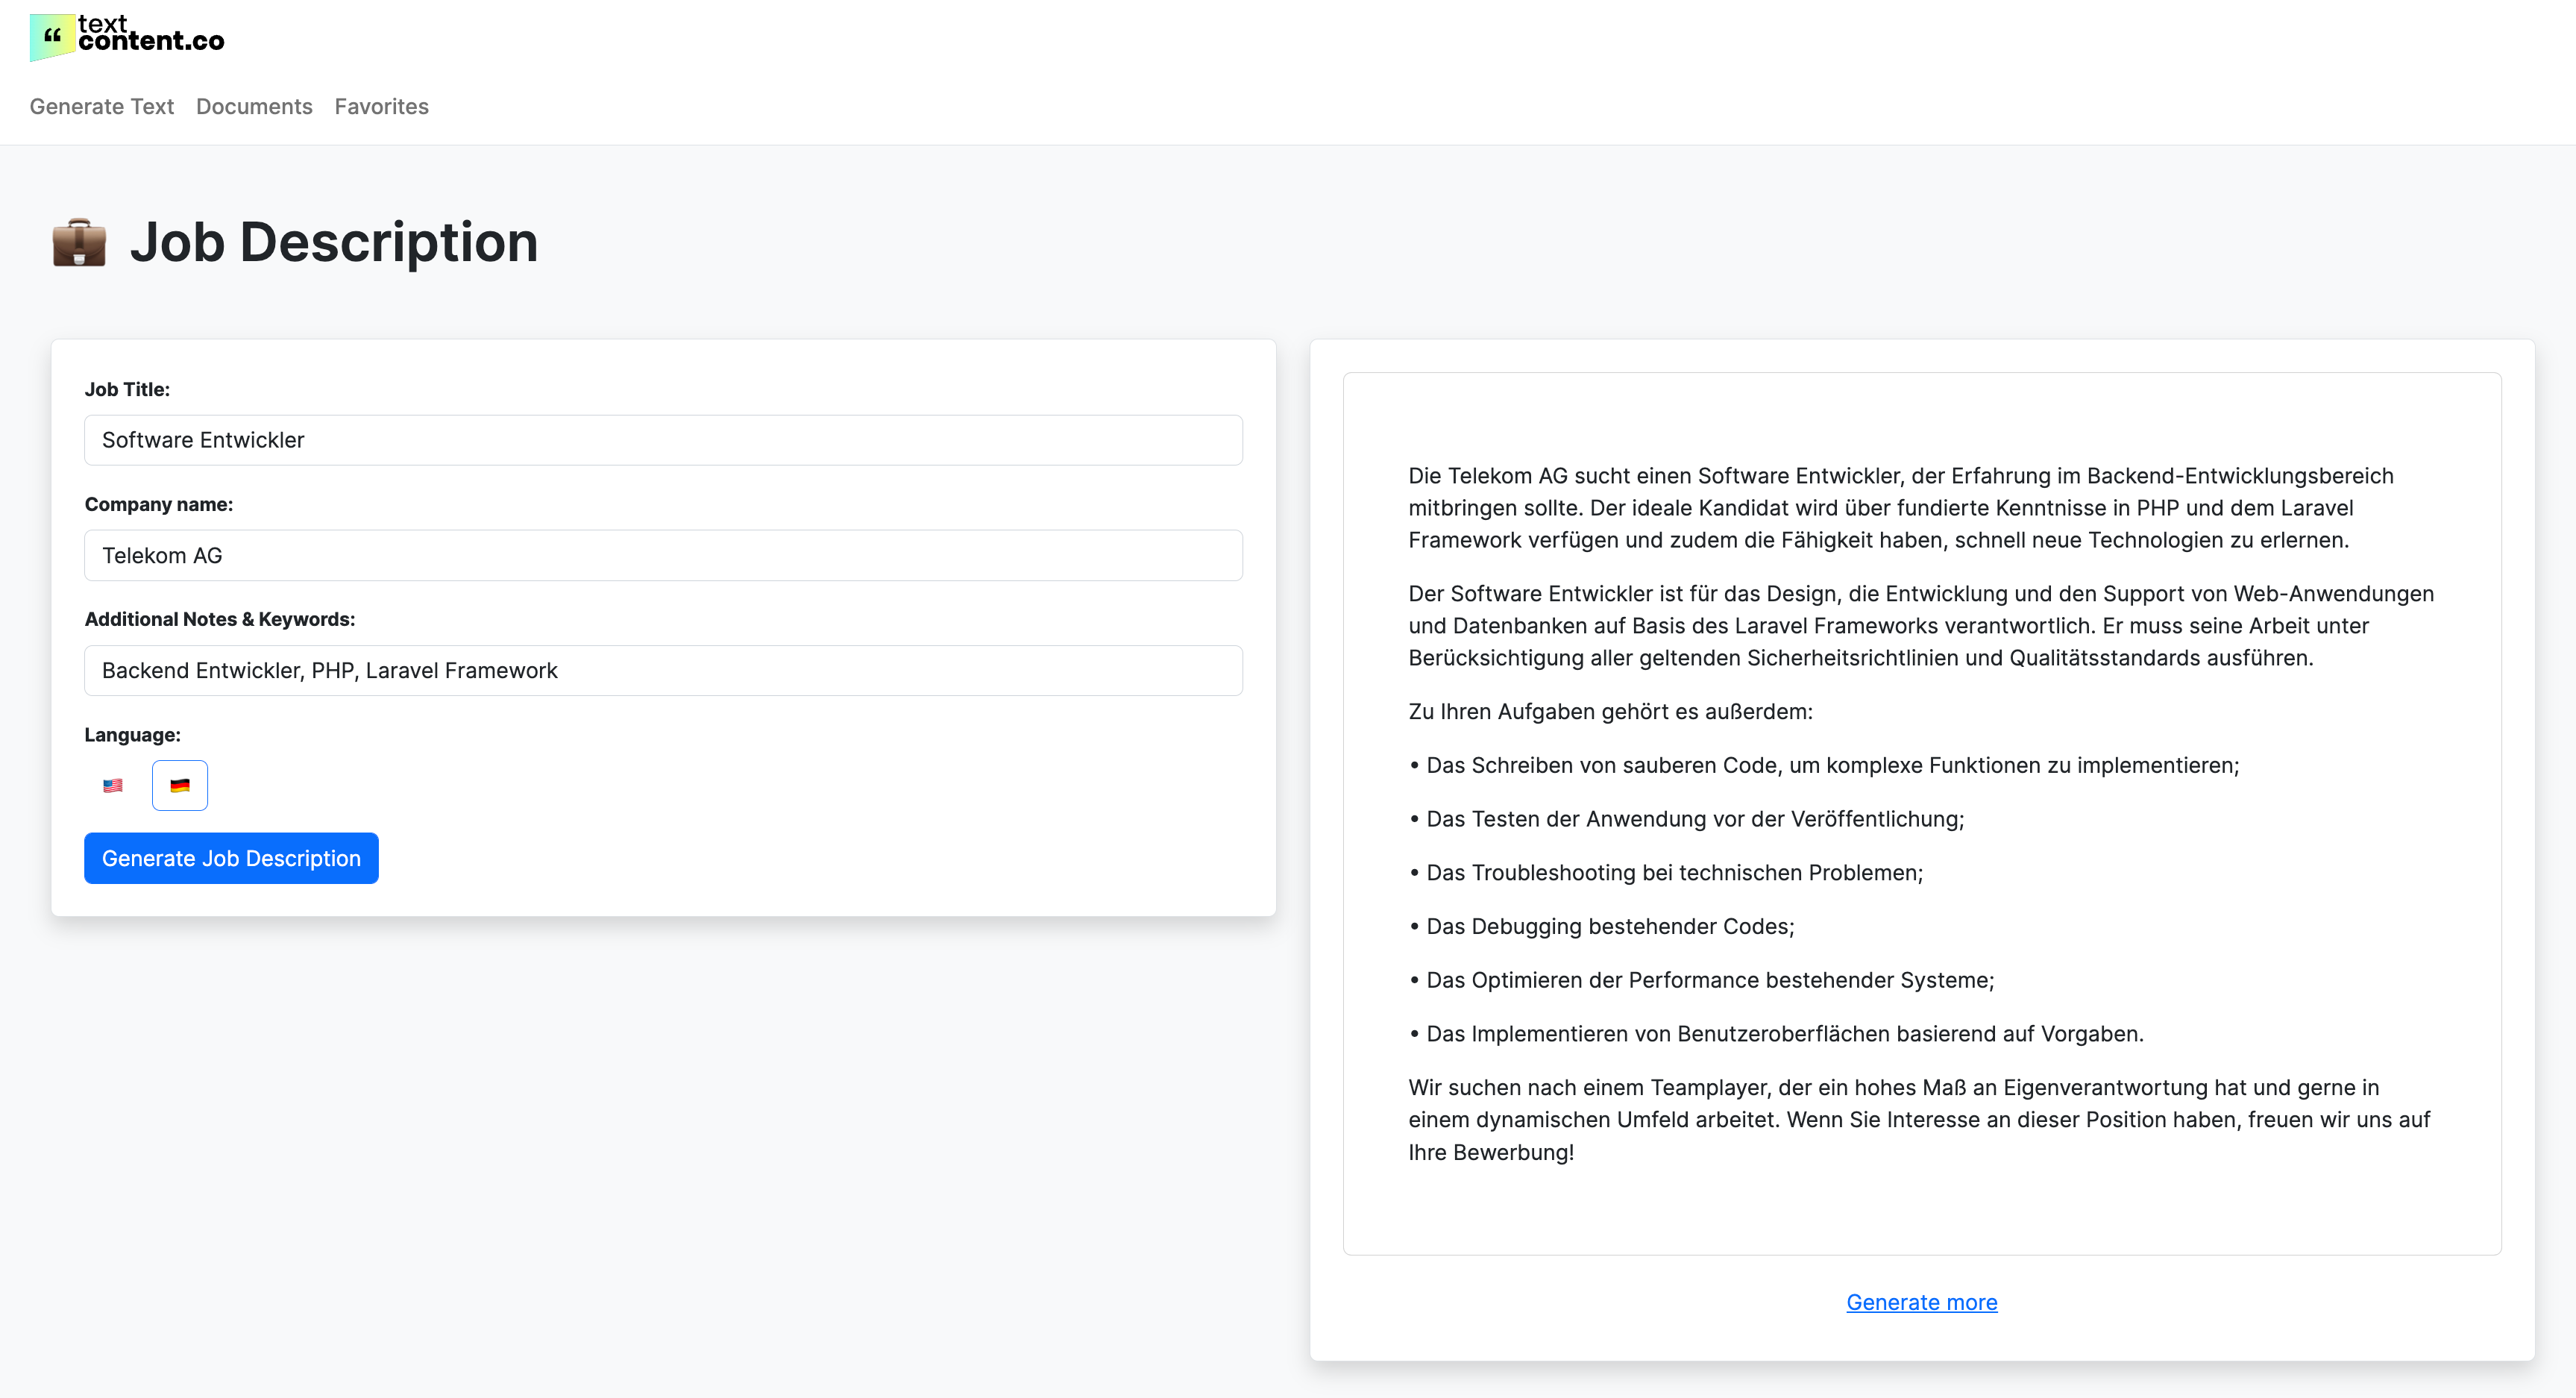Click the 'Zu Ihren Aufgaben' line in output

[1610, 711]
